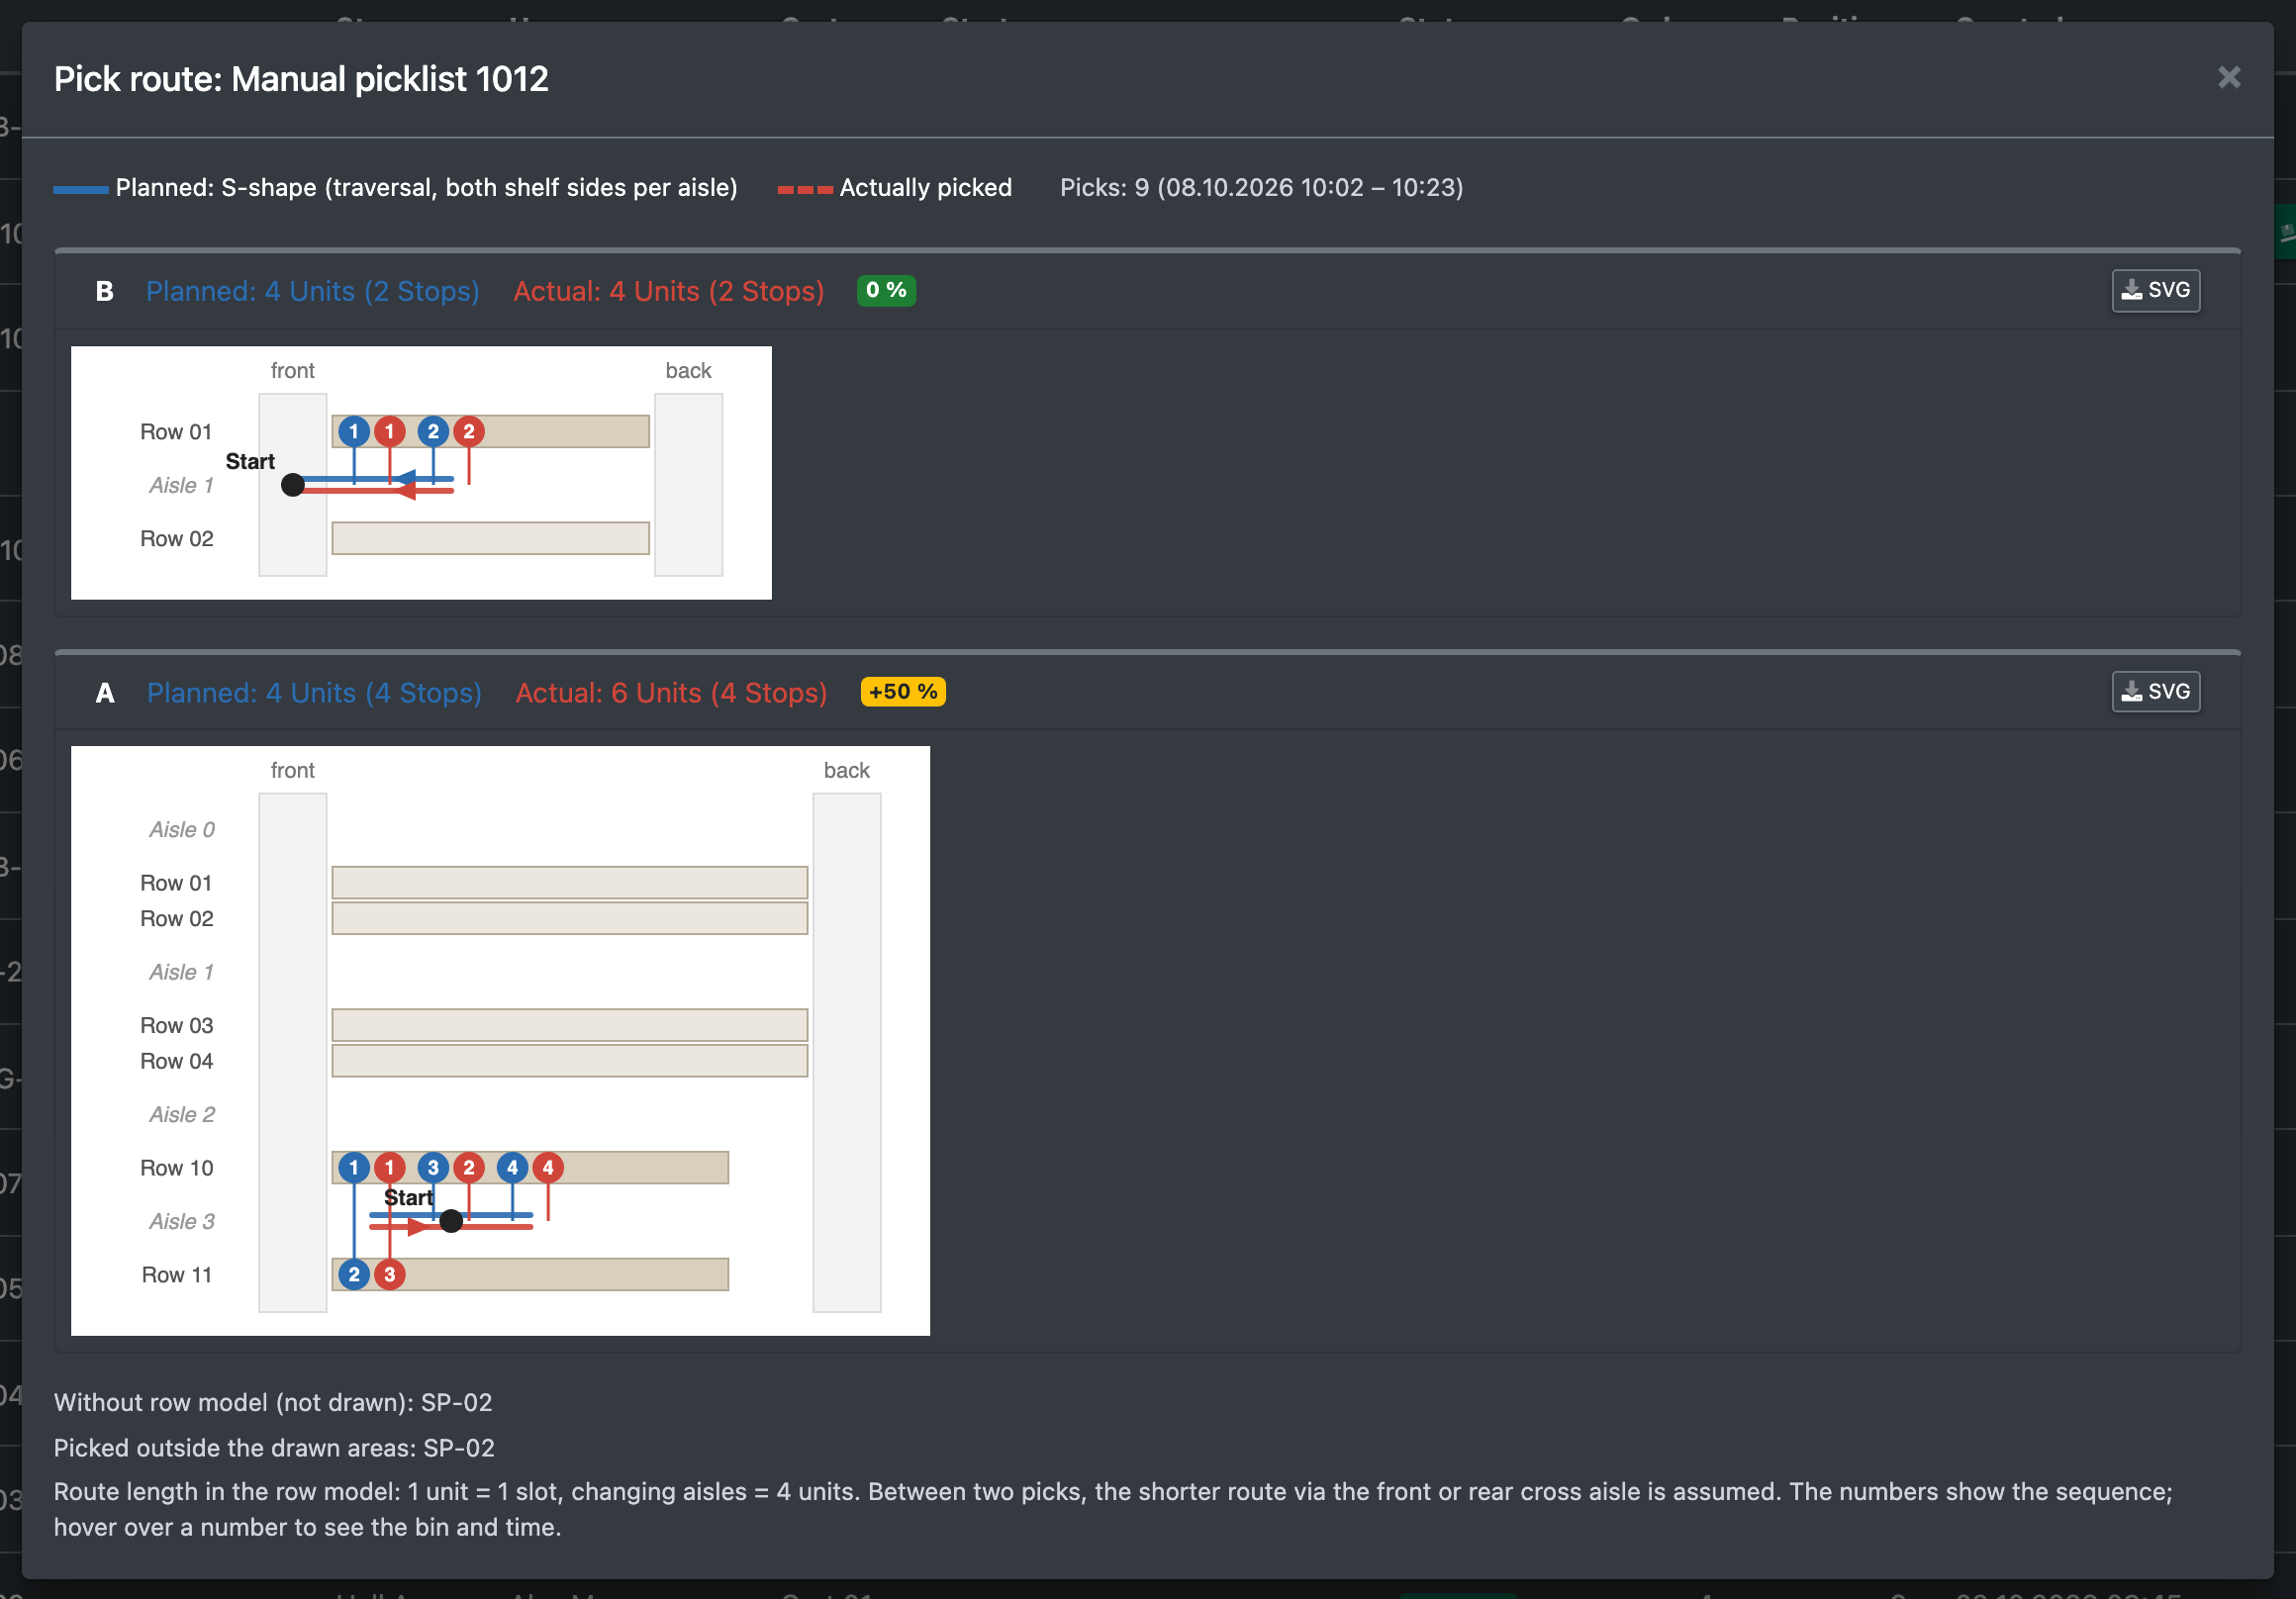The image size is (2296, 1599).
Task: Click the +50 % deviation badge
Action: [x=903, y=692]
